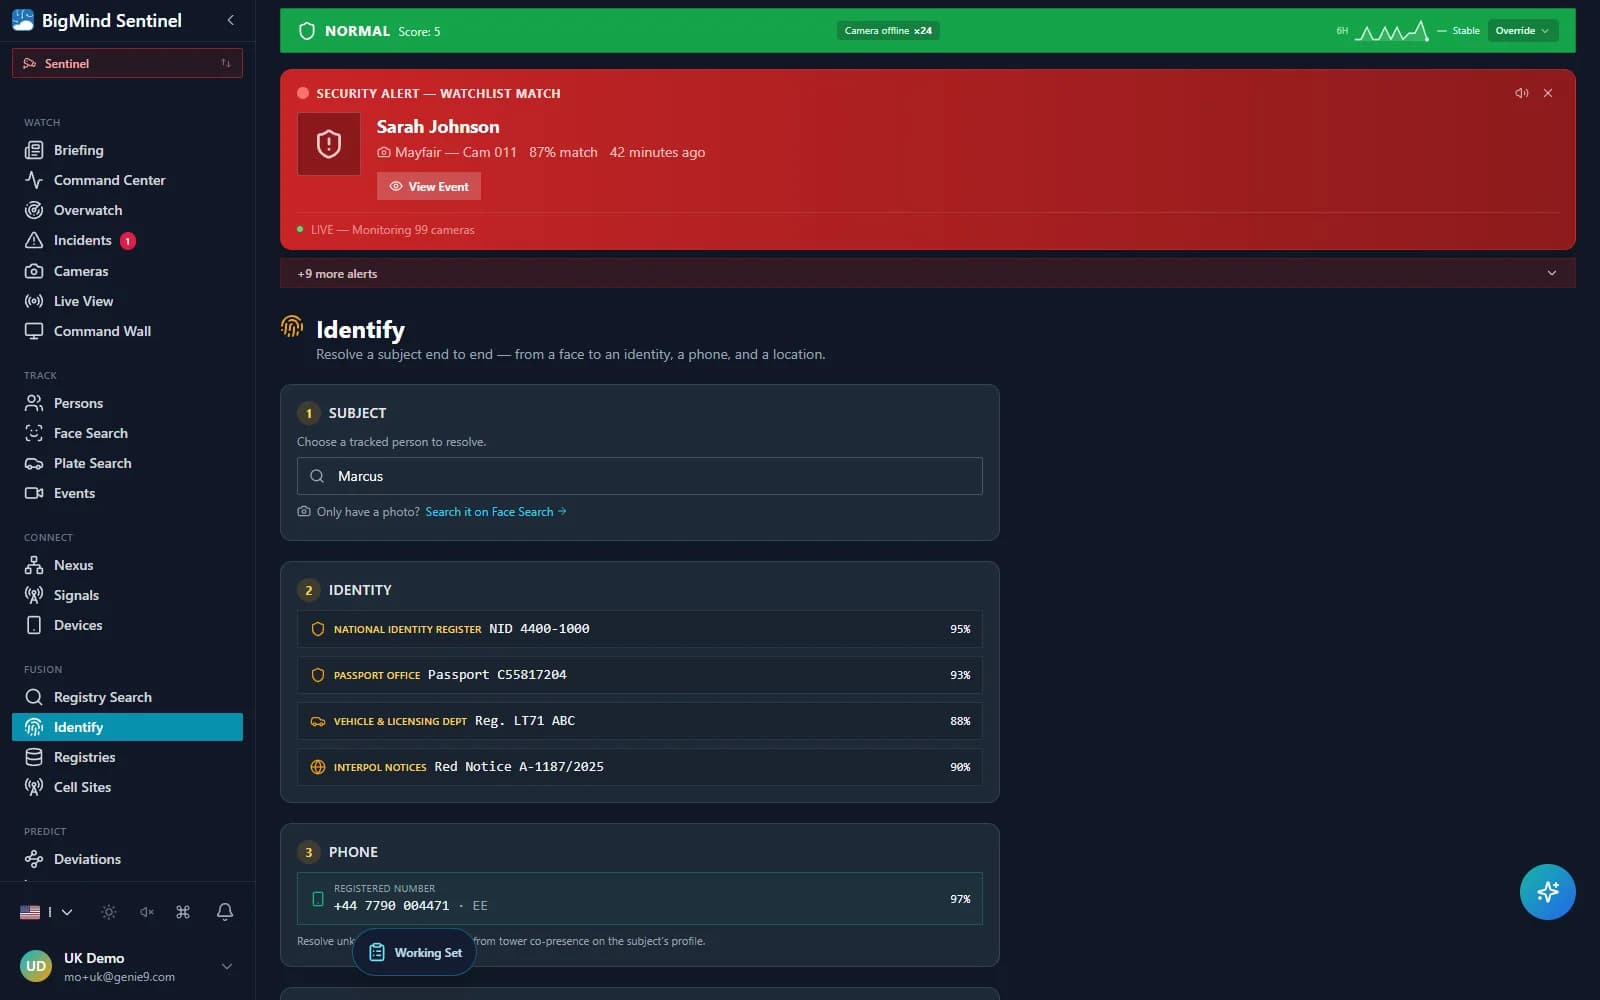Click the Command Wall monitor icon

[x=34, y=331]
